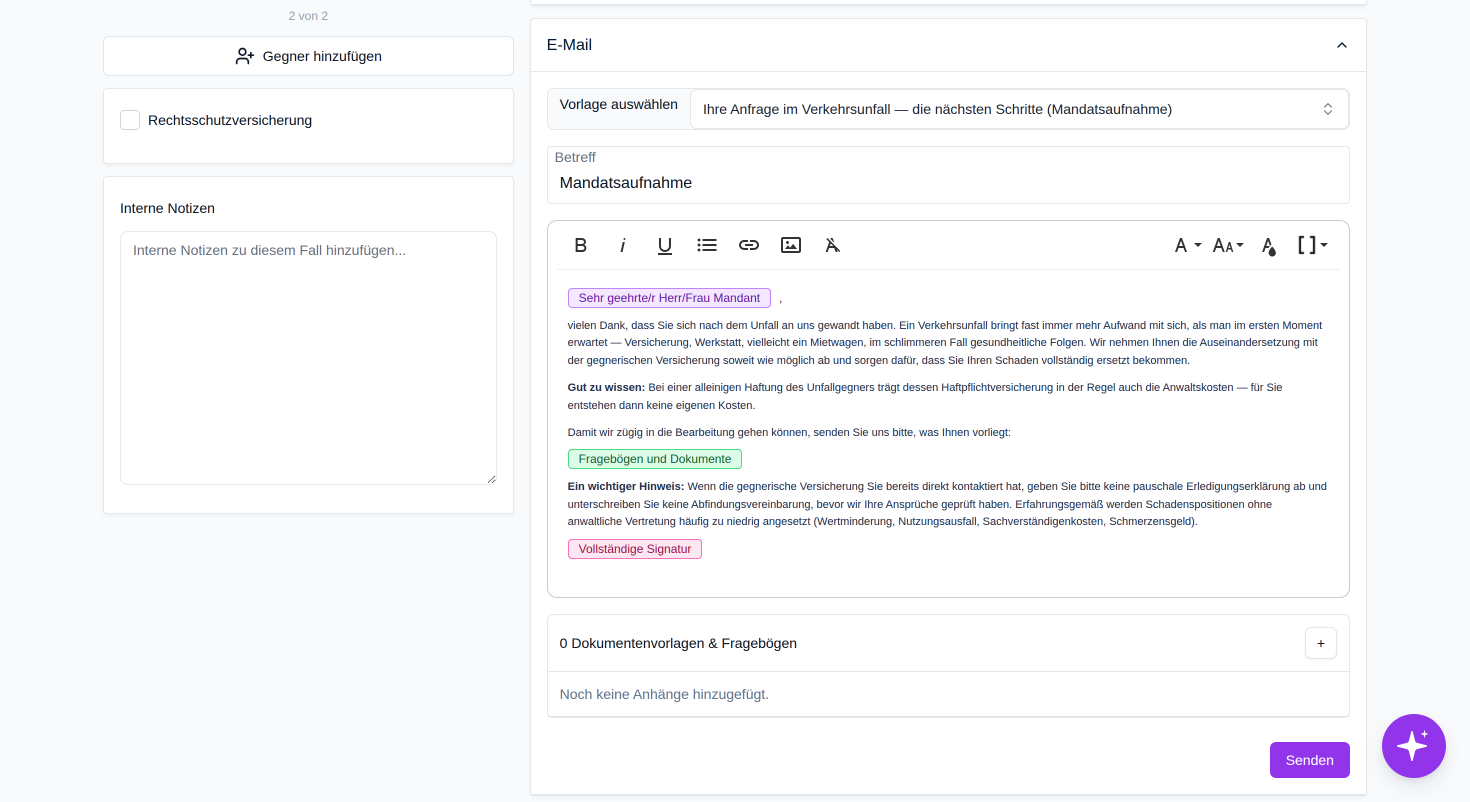Screen dimensions: 1470x802
Task: Send the email with Senden
Action: [1309, 760]
